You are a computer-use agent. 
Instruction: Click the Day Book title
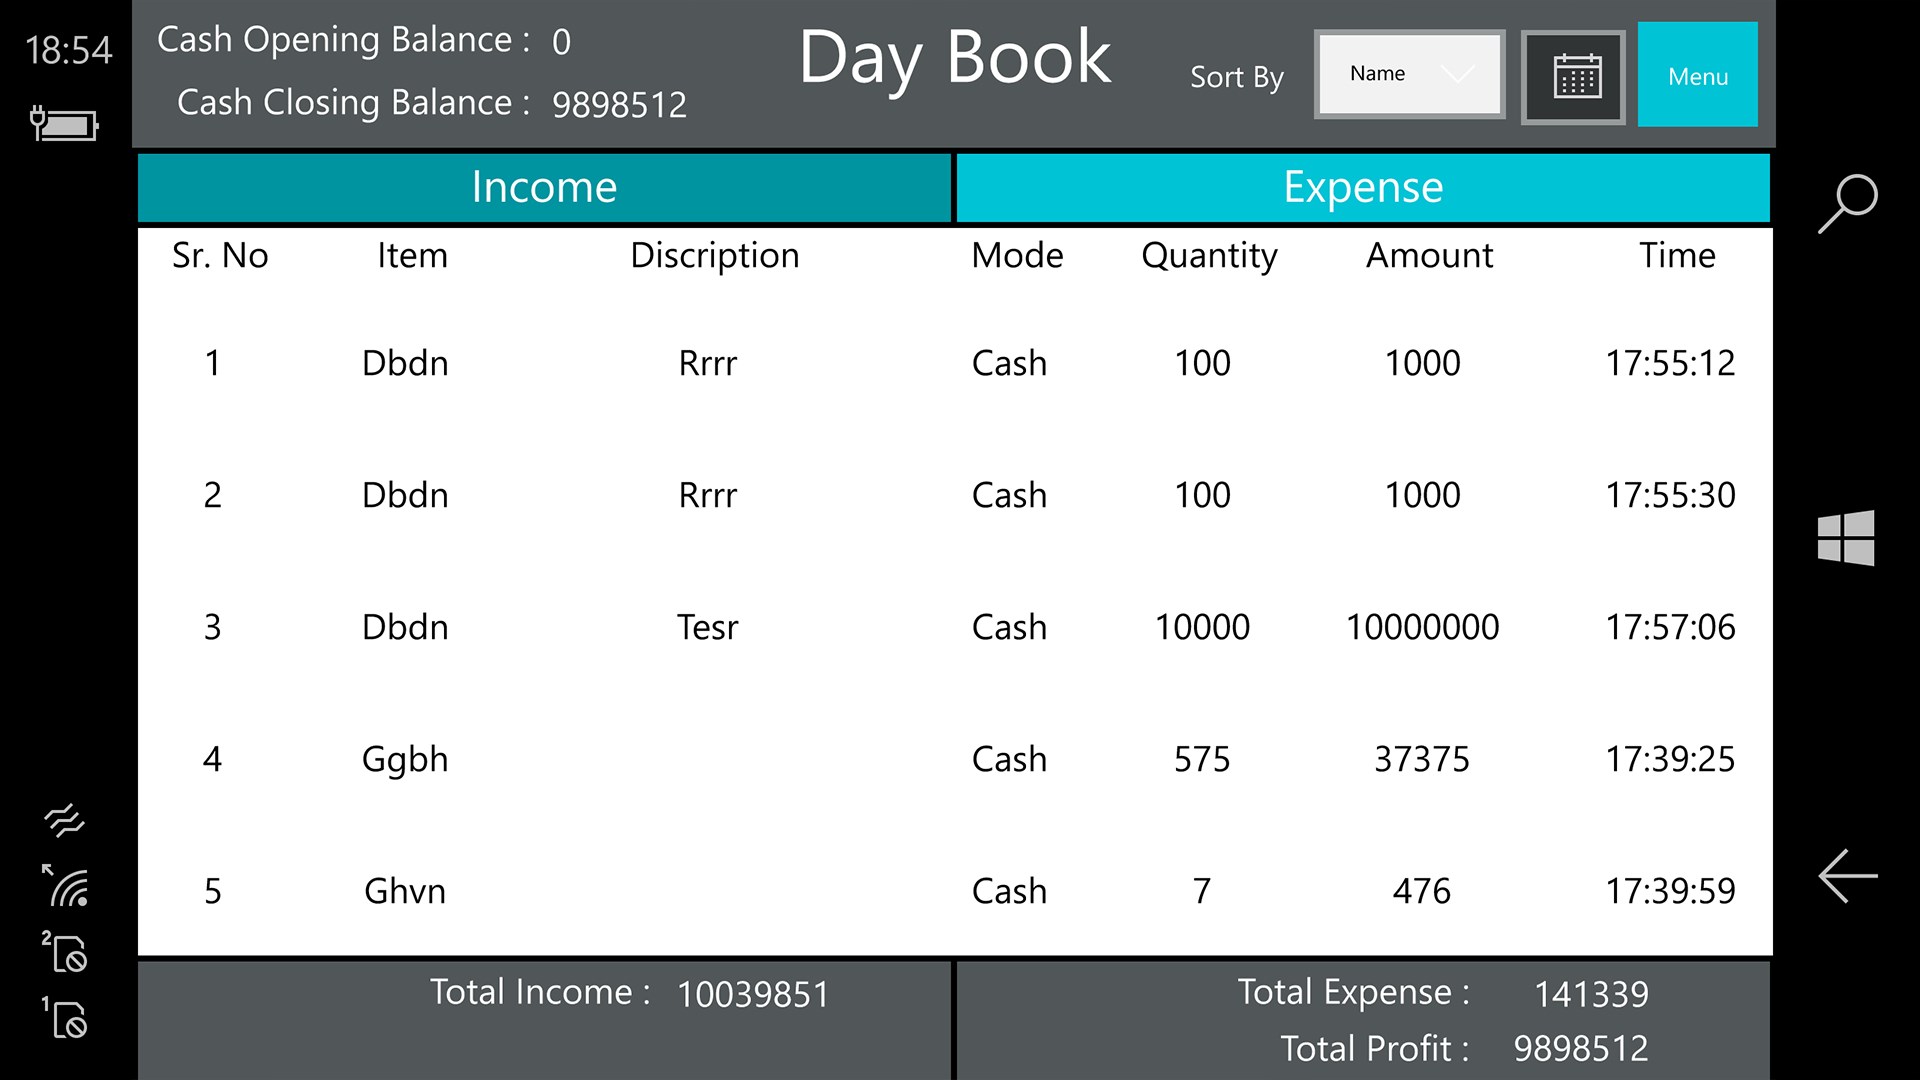click(x=954, y=58)
